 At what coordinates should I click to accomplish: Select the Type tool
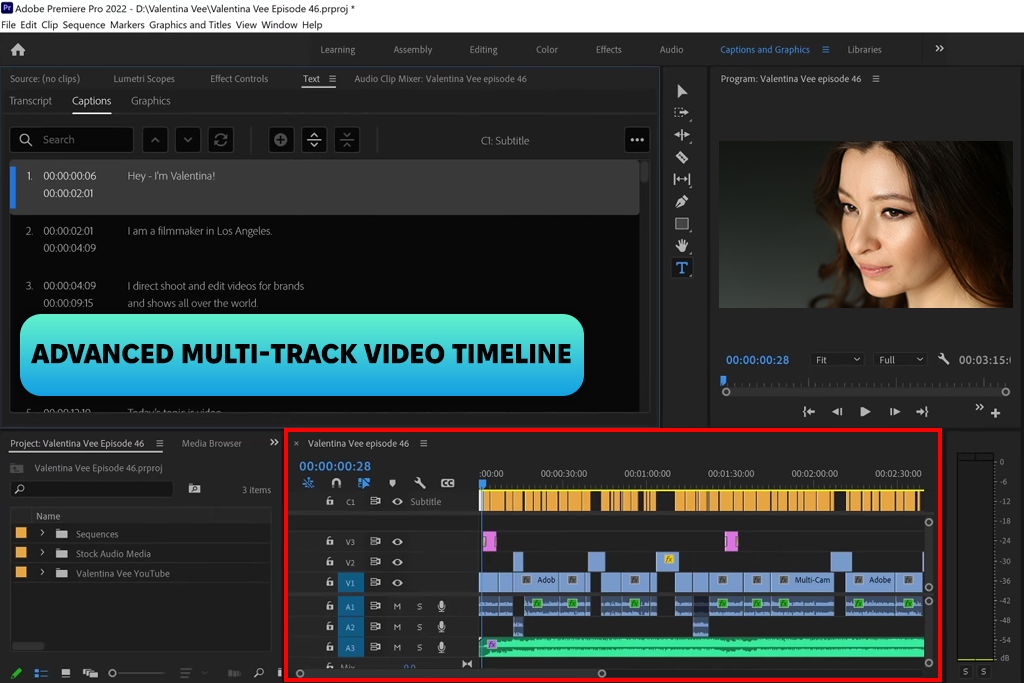[682, 268]
